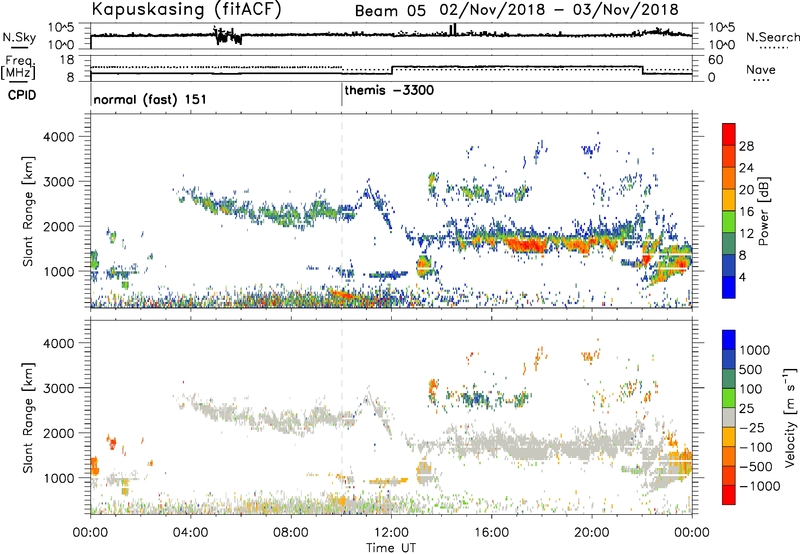The height and width of the screenshot is (554, 800).
Task: Click the dark blue bottom segment of Power colorbar
Action: [x=729, y=287]
